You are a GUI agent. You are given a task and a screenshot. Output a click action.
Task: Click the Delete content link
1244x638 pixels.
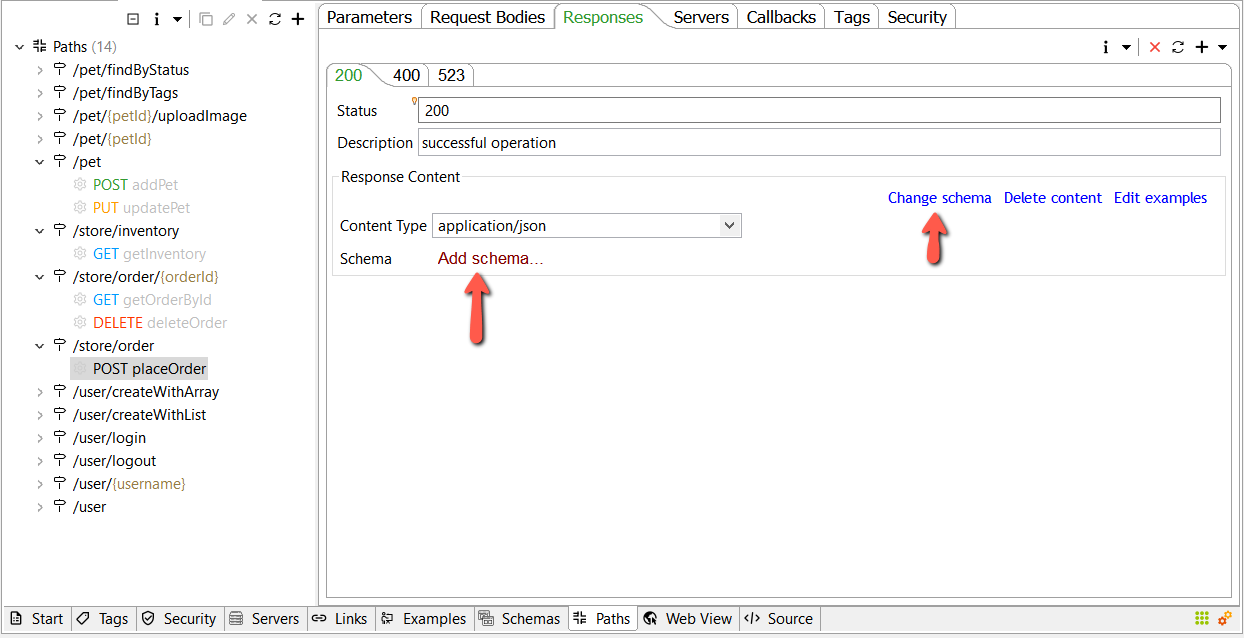pyautogui.click(x=1053, y=198)
